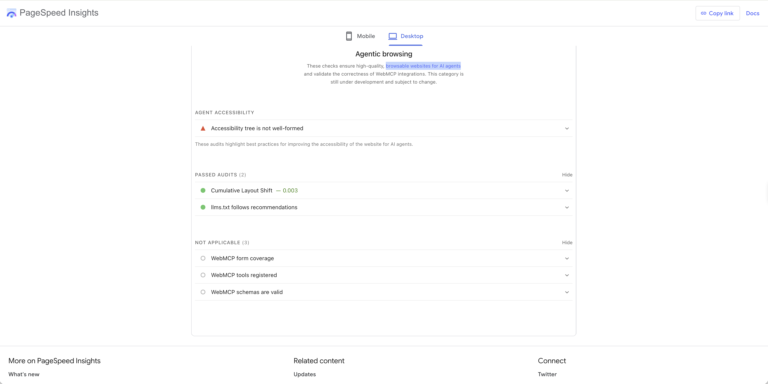Switch to the Desktop tab

coord(406,36)
